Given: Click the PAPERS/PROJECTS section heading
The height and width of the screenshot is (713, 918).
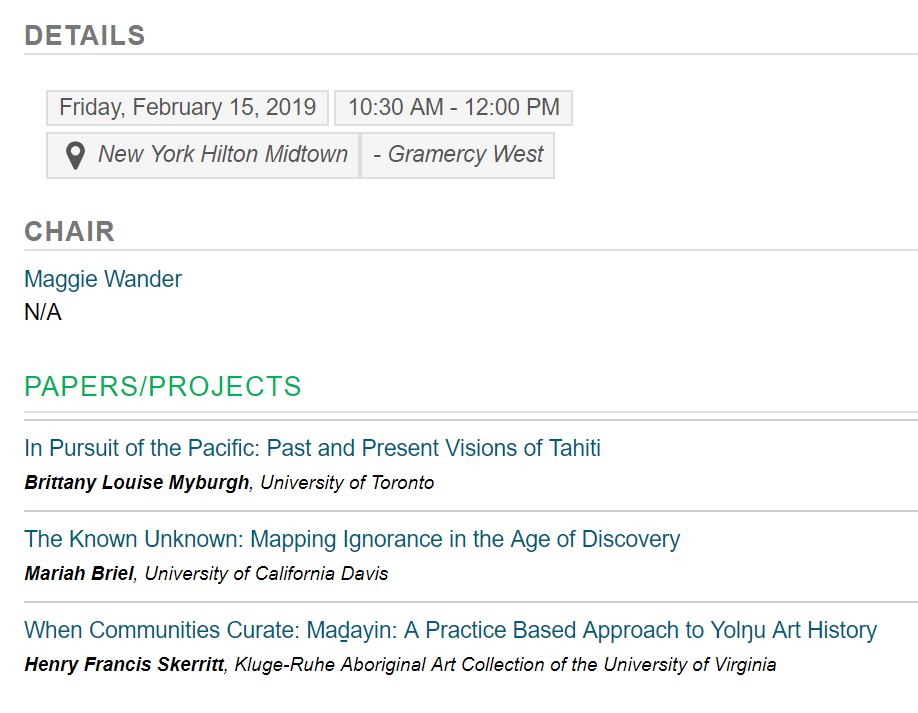Looking at the screenshot, I should [x=162, y=387].
